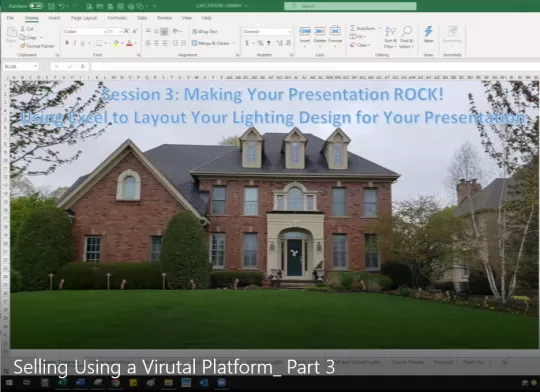The image size is (540, 392).
Task: Open Chrome from the taskbar
Action: tap(115, 383)
